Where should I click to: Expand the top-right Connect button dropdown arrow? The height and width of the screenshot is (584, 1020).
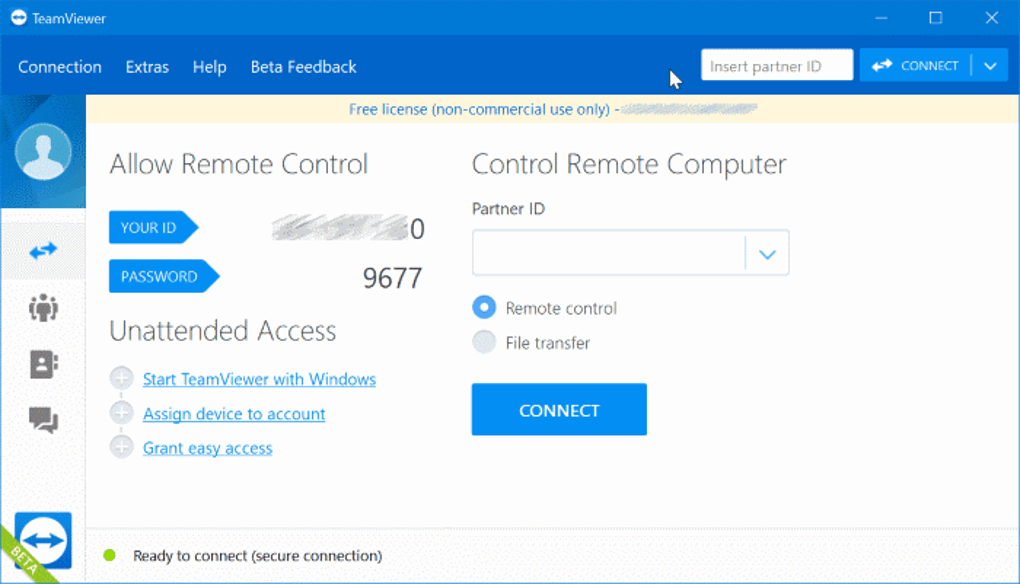pos(989,66)
